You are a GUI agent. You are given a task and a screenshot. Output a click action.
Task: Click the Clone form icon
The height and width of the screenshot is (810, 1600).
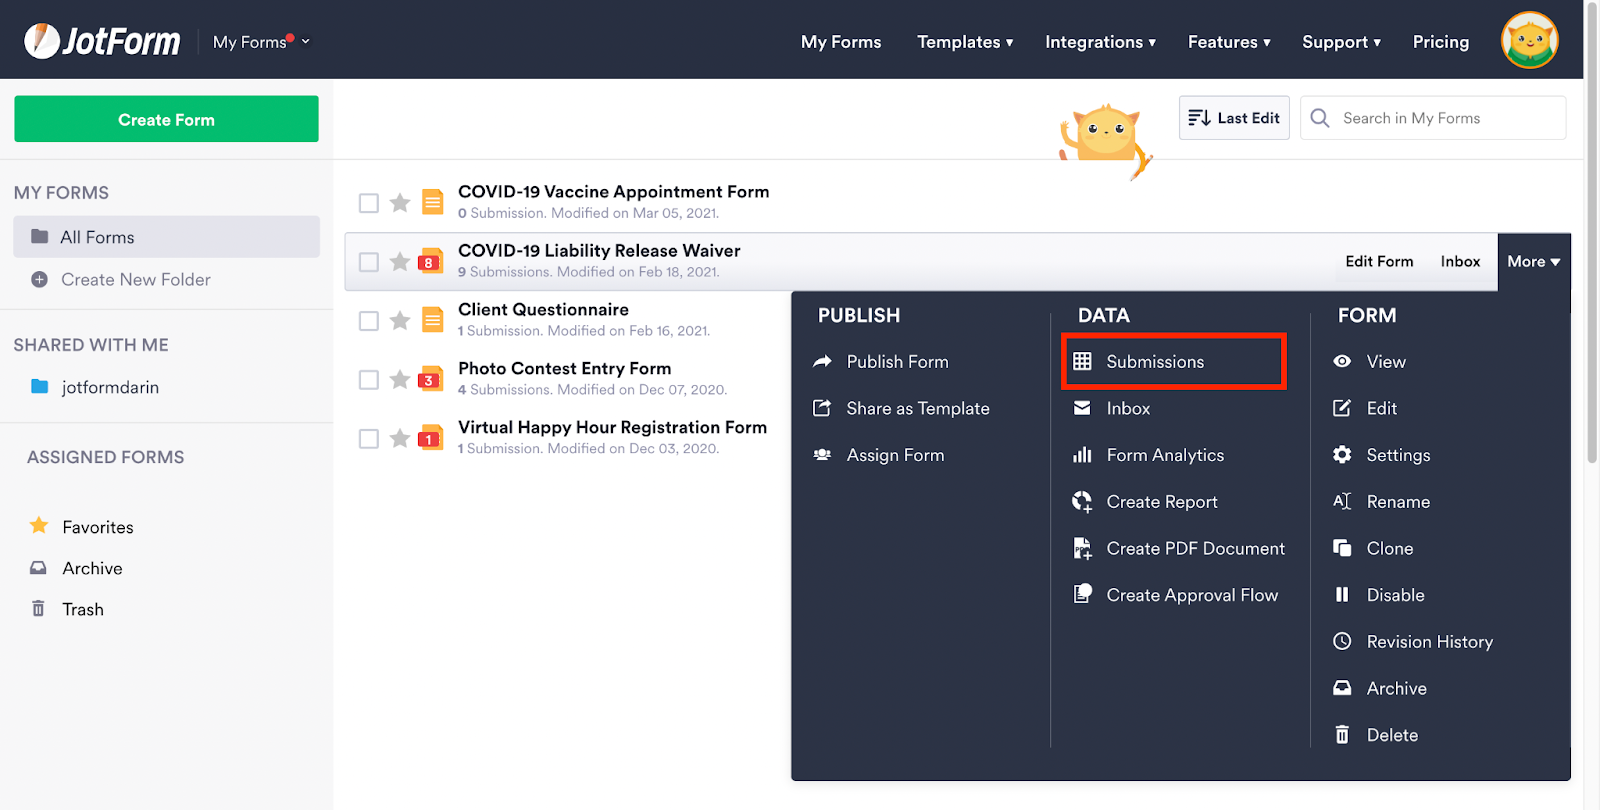click(1342, 548)
